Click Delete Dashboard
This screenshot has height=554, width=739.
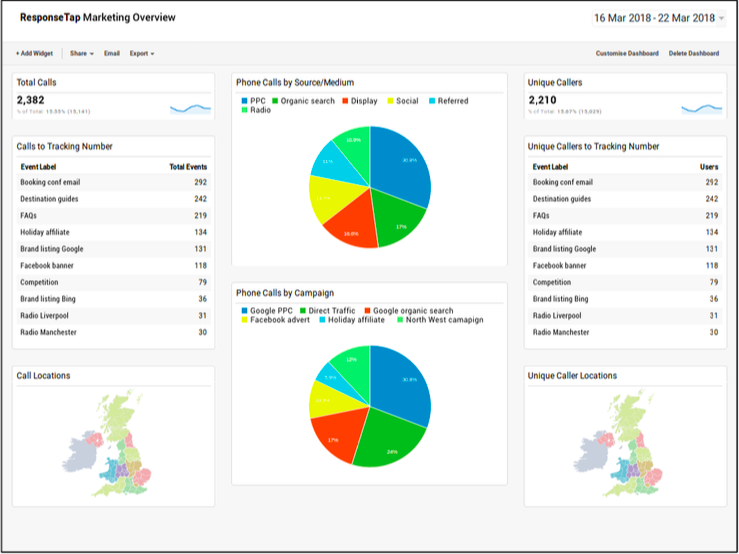694,54
